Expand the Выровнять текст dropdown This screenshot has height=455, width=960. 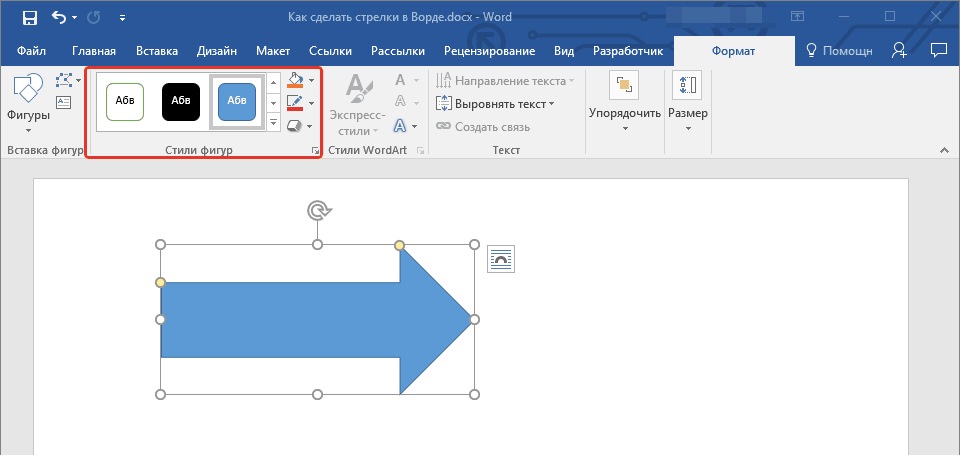(496, 103)
